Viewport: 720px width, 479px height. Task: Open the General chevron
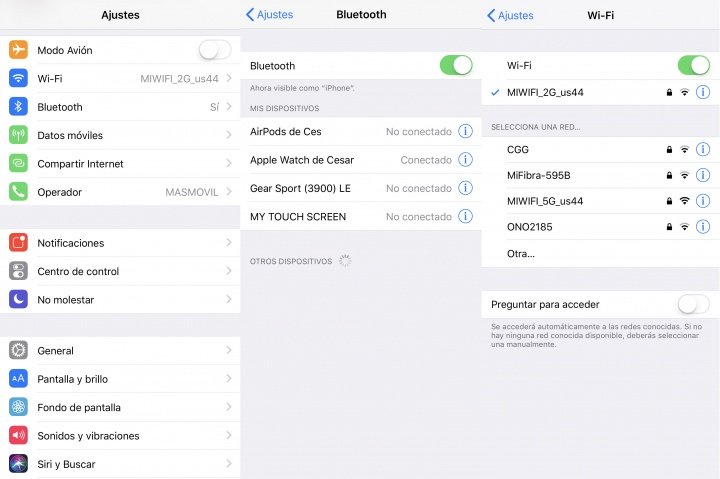coord(229,350)
